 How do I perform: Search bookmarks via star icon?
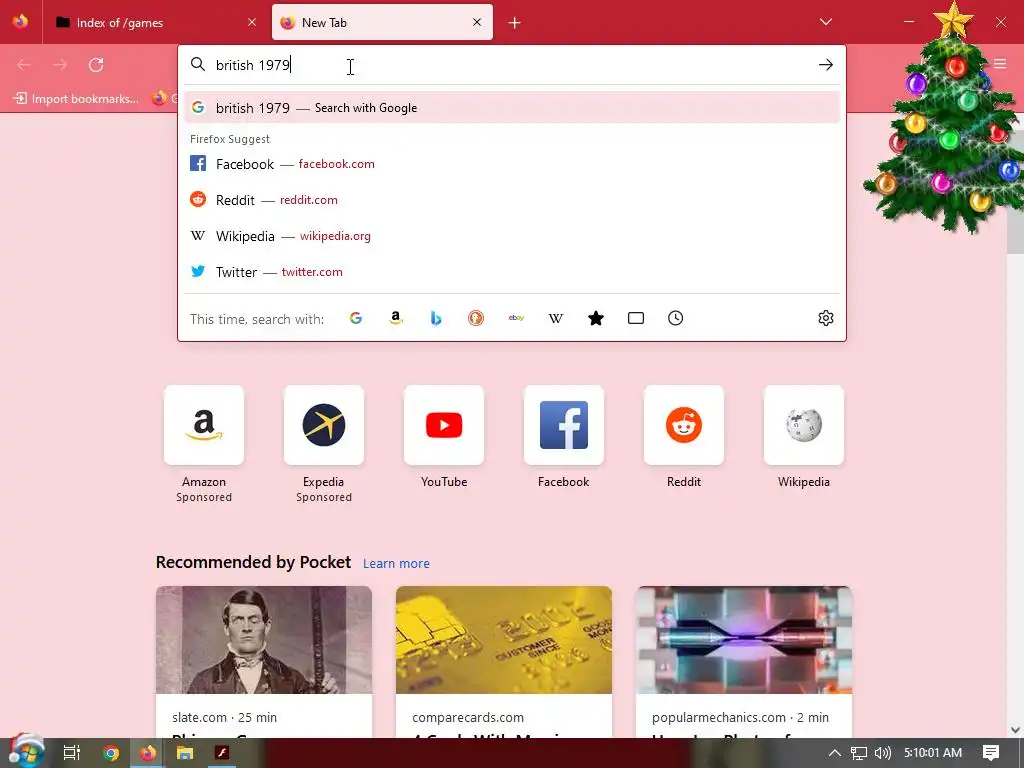click(596, 318)
